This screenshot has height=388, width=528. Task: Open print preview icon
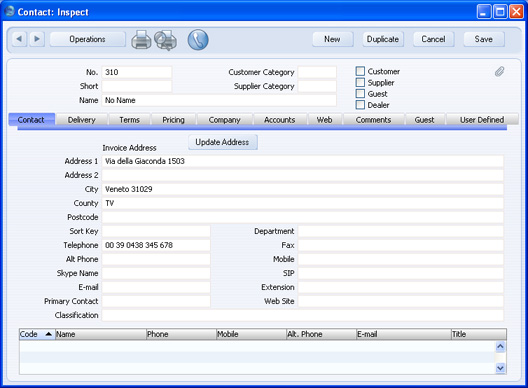pyautogui.click(x=166, y=40)
